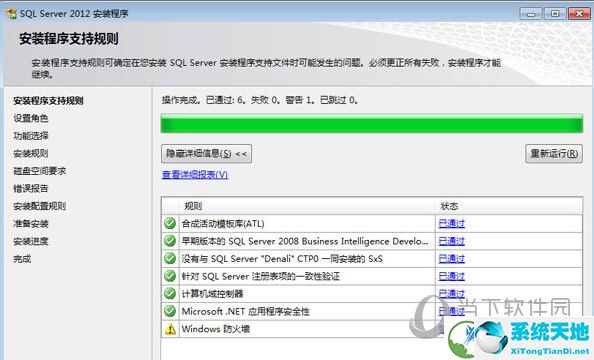The height and width of the screenshot is (360, 594).
Task: Open 已通过 link for the SQL Server 2008 Business Intelligence row
Action: pyautogui.click(x=451, y=241)
